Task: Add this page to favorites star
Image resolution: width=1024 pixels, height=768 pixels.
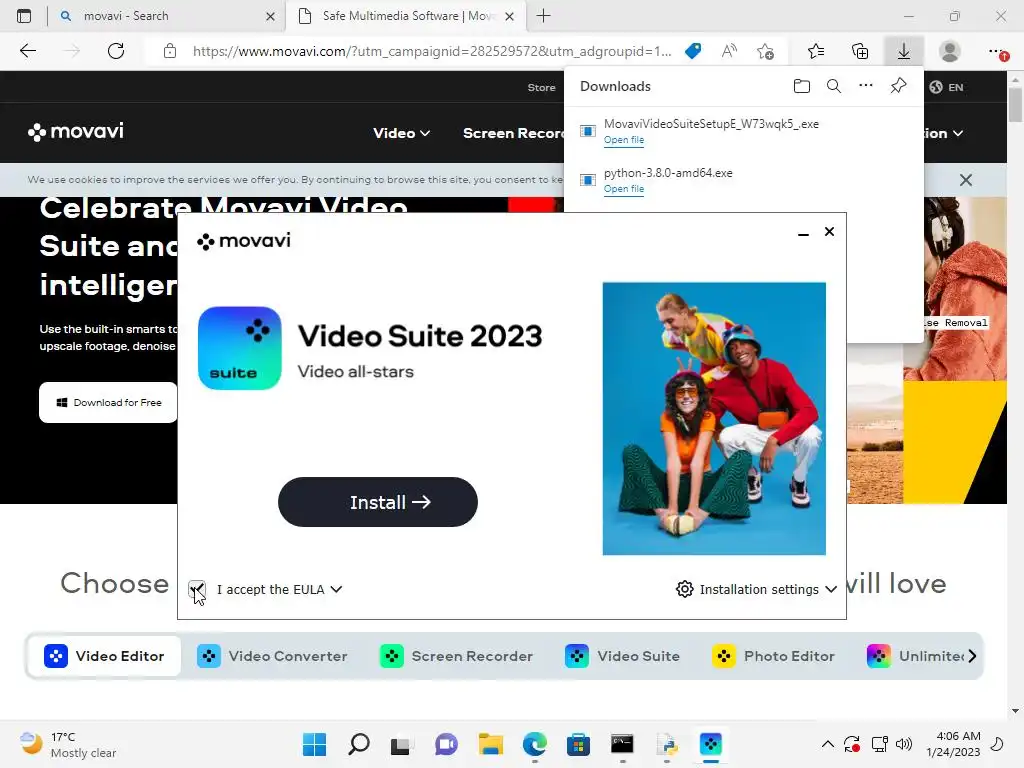Action: click(765, 51)
